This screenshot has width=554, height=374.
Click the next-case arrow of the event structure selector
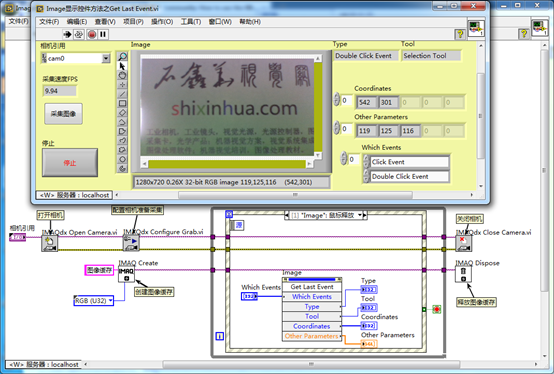coord(365,215)
